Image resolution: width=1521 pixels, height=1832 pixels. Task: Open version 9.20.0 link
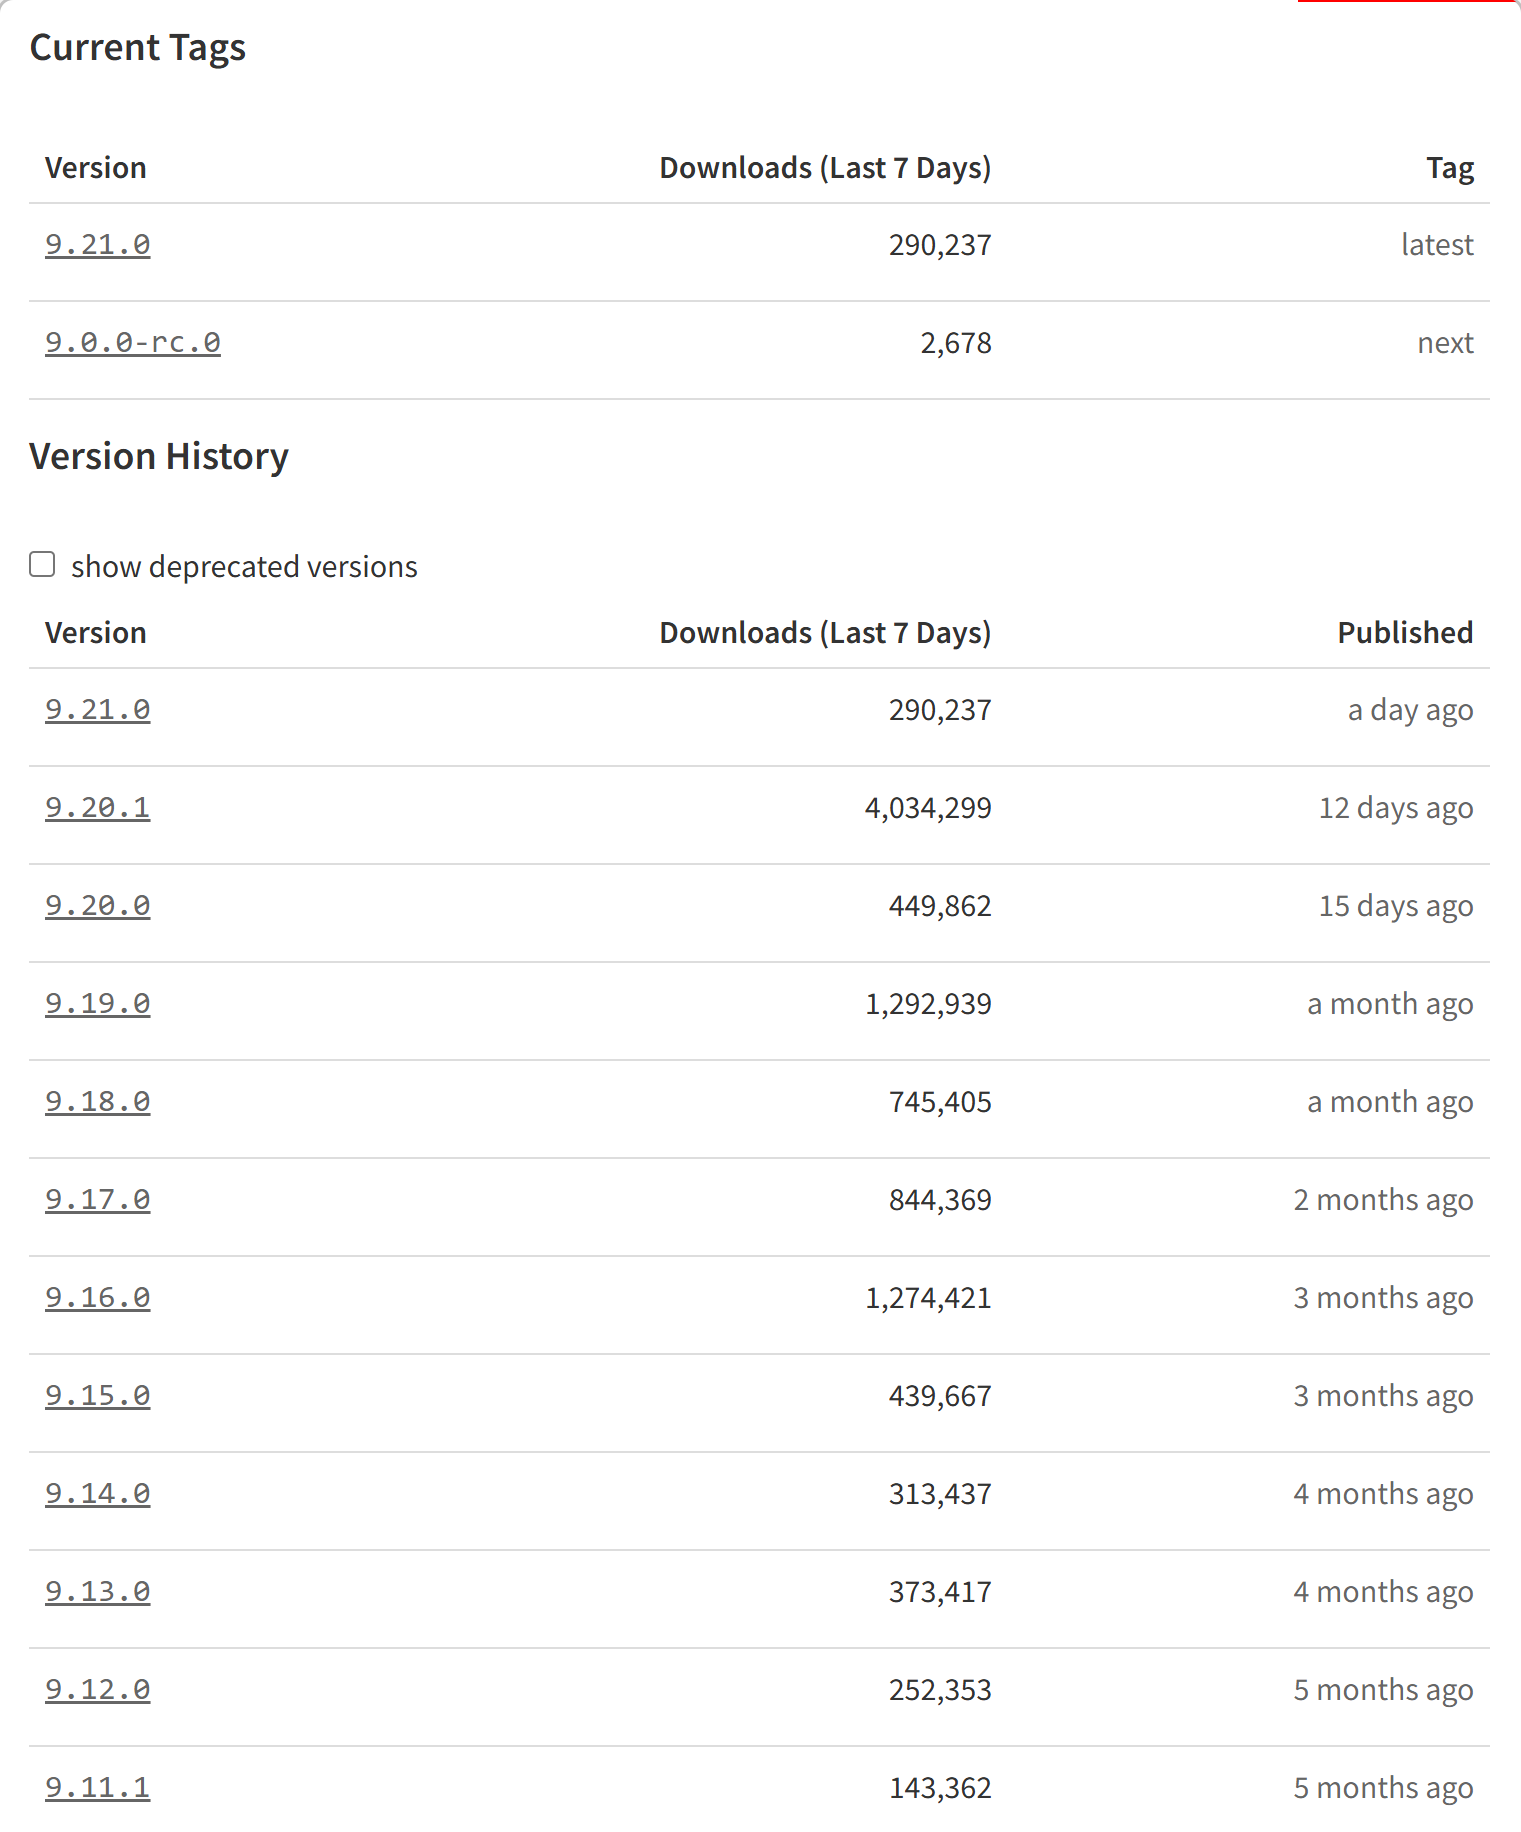tap(98, 906)
